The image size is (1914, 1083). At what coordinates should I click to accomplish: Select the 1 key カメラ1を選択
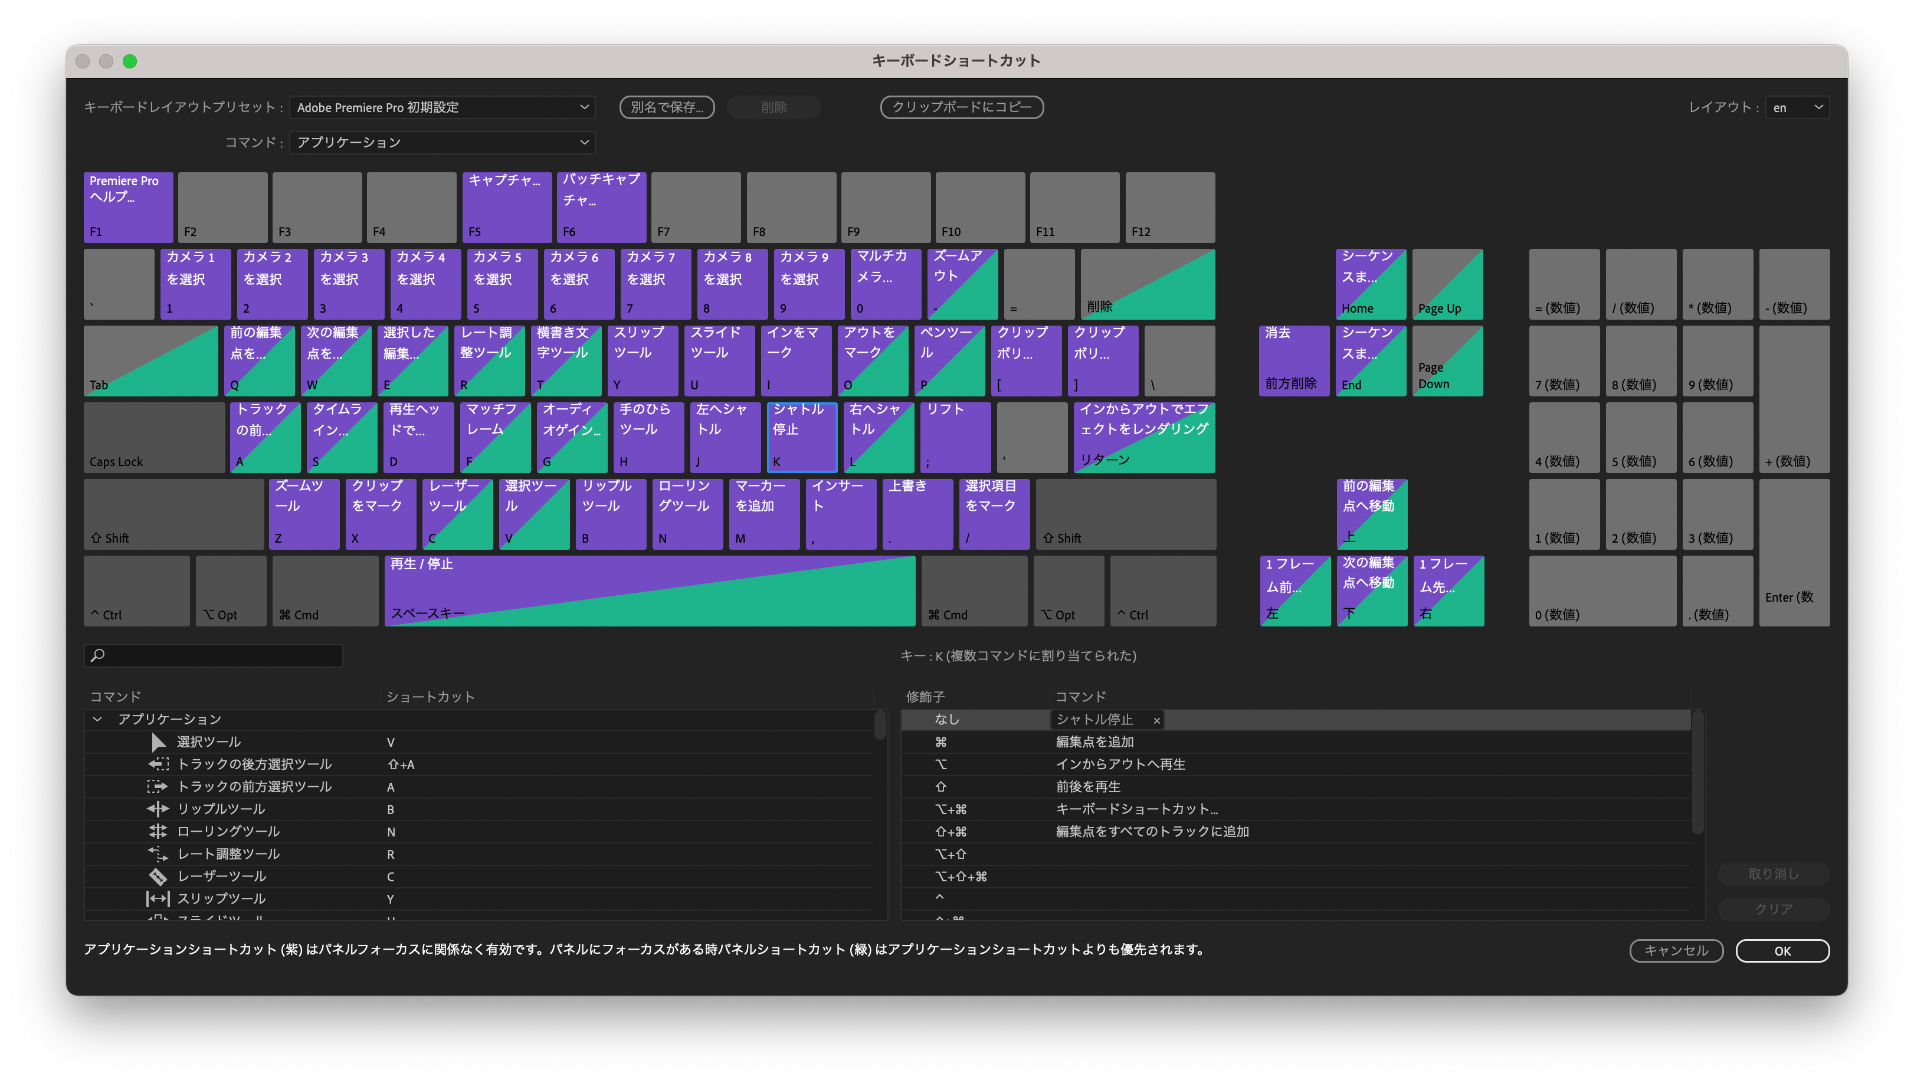pyautogui.click(x=195, y=284)
